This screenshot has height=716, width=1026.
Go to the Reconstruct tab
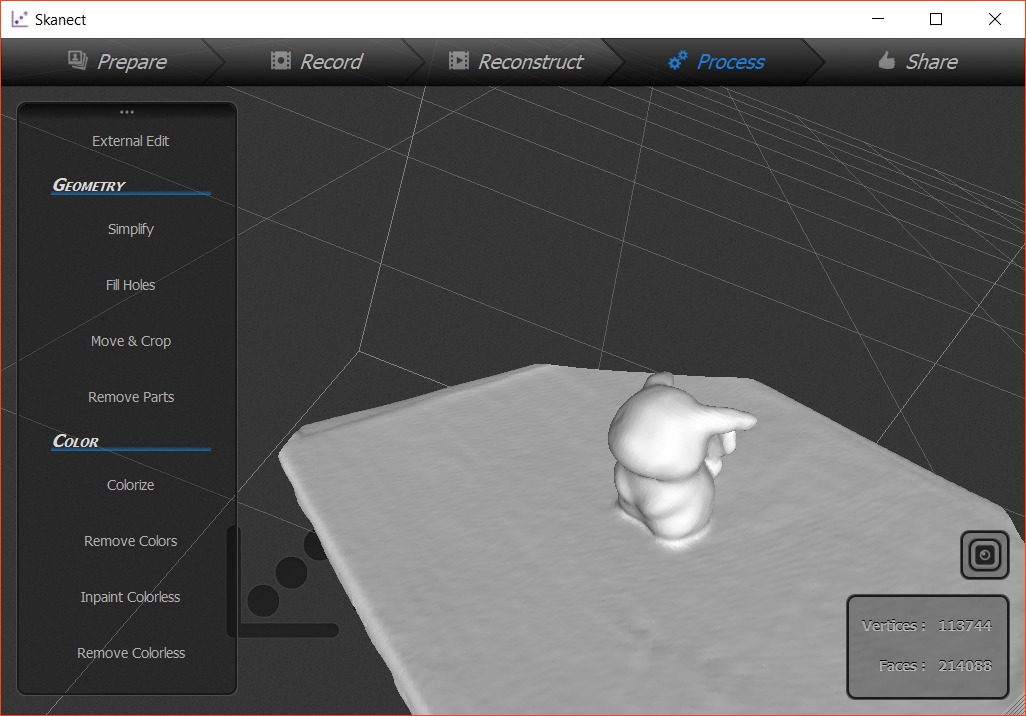coord(516,62)
